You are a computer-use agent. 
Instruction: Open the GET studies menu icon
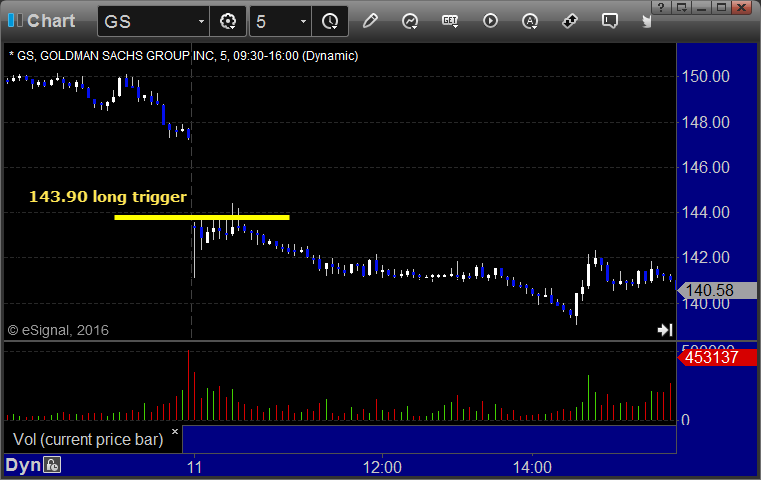tap(450, 21)
